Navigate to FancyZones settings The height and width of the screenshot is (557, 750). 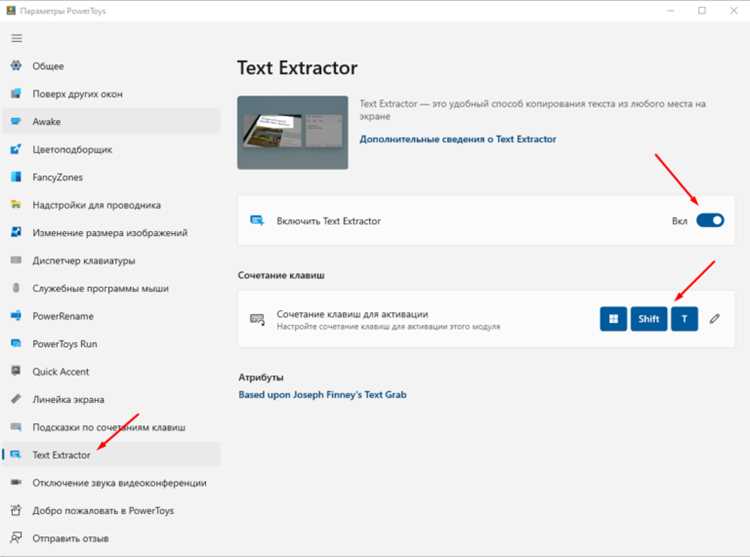coord(111,177)
